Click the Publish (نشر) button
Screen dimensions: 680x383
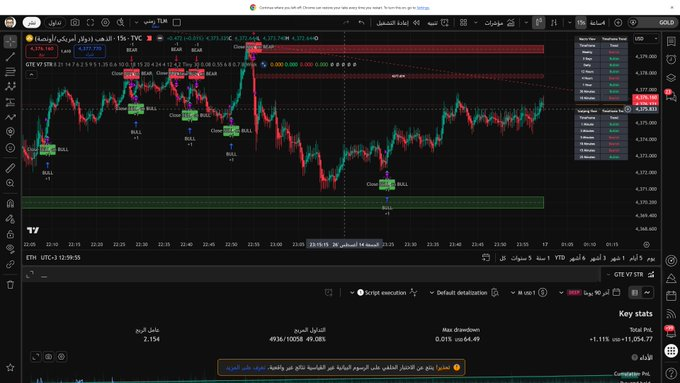32,22
